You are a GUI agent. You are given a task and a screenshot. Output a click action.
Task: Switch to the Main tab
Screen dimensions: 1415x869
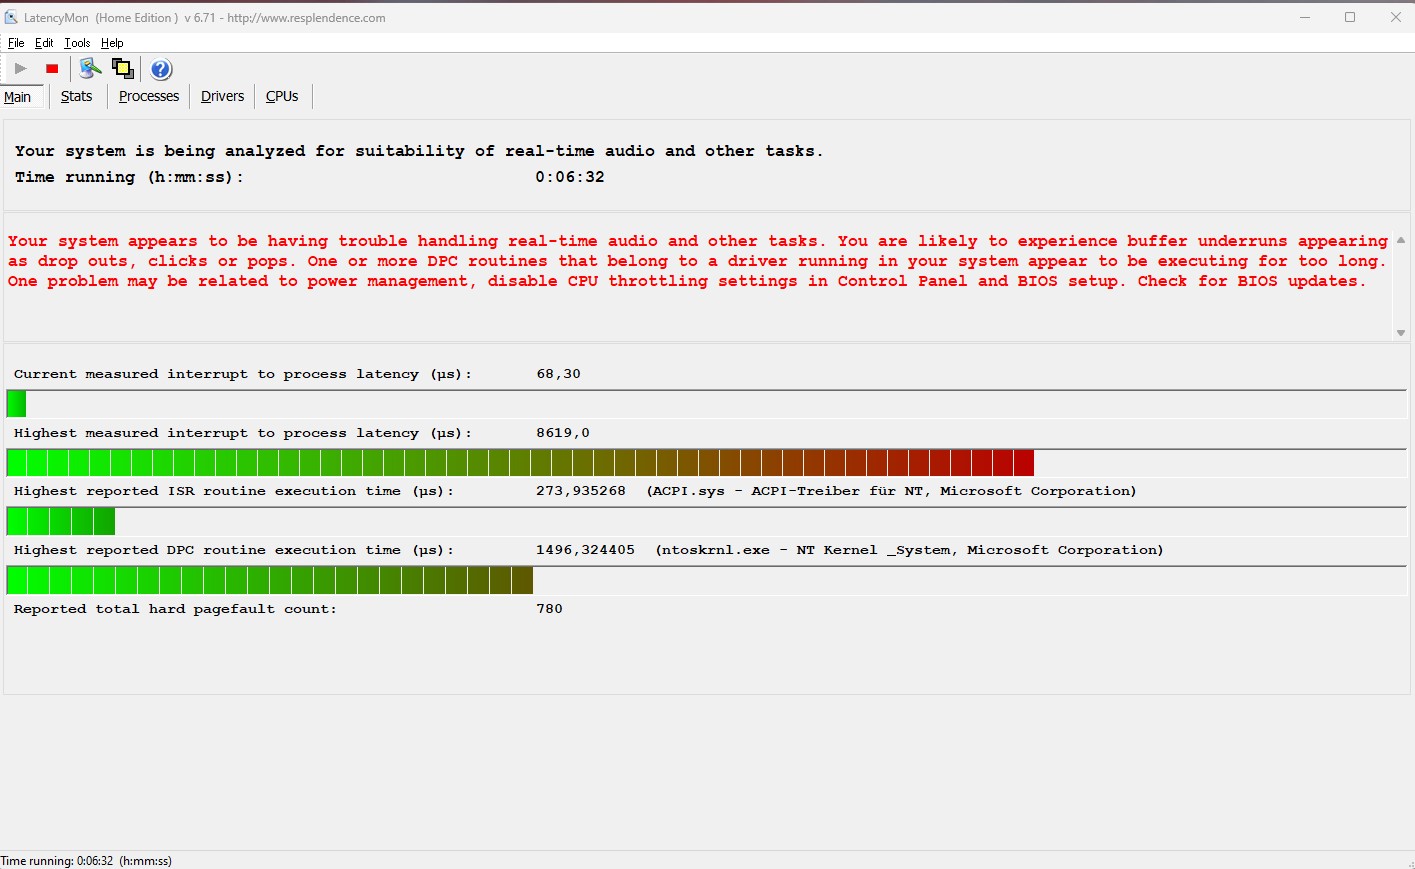pyautogui.click(x=18, y=97)
